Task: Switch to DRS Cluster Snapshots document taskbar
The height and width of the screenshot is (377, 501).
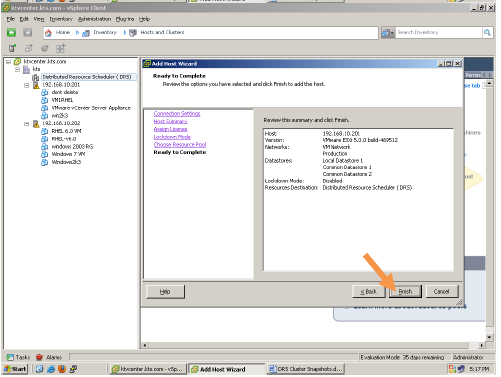Action: click(306, 369)
